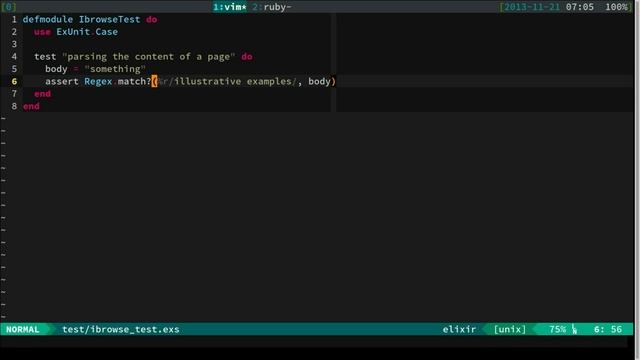Image resolution: width=640 pixels, height=360 pixels.
Task: Click line number 1 in gutter
Action: (x=14, y=19)
